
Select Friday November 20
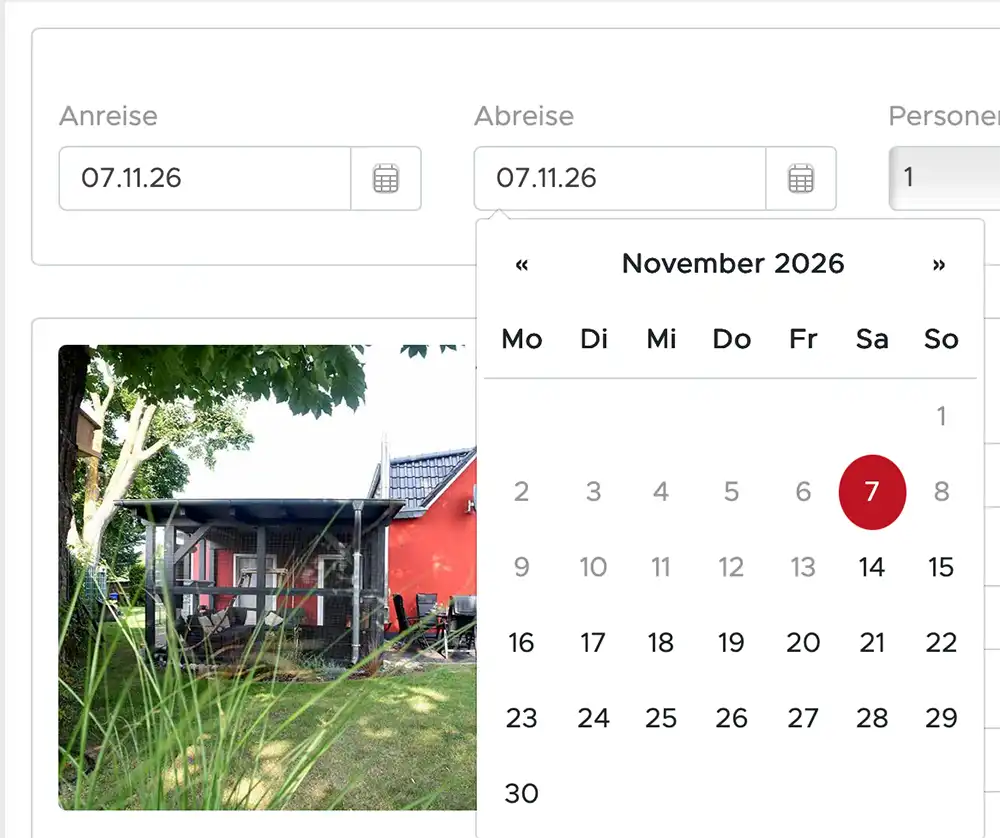[803, 643]
